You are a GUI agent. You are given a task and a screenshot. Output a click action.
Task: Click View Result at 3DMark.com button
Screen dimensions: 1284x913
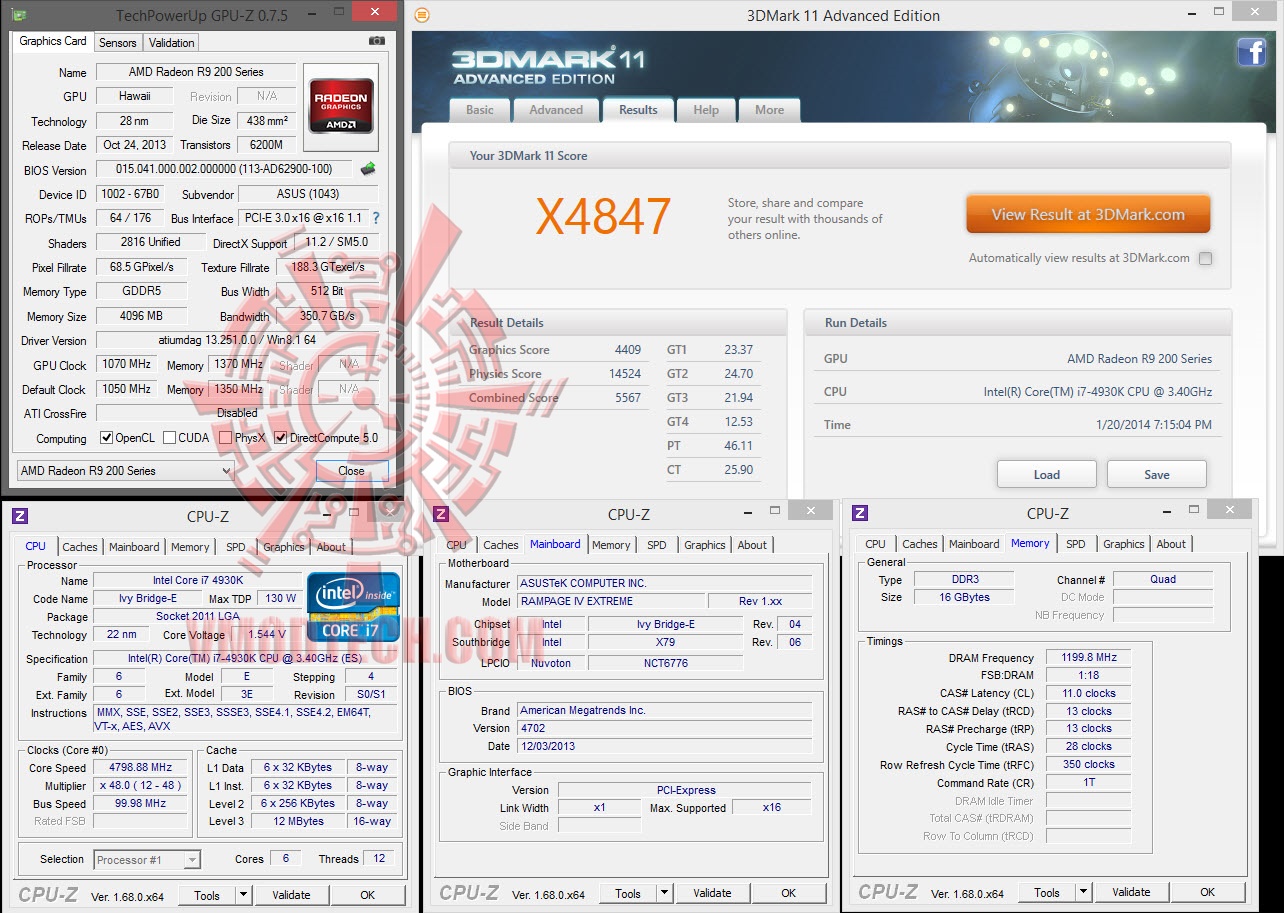(1088, 214)
